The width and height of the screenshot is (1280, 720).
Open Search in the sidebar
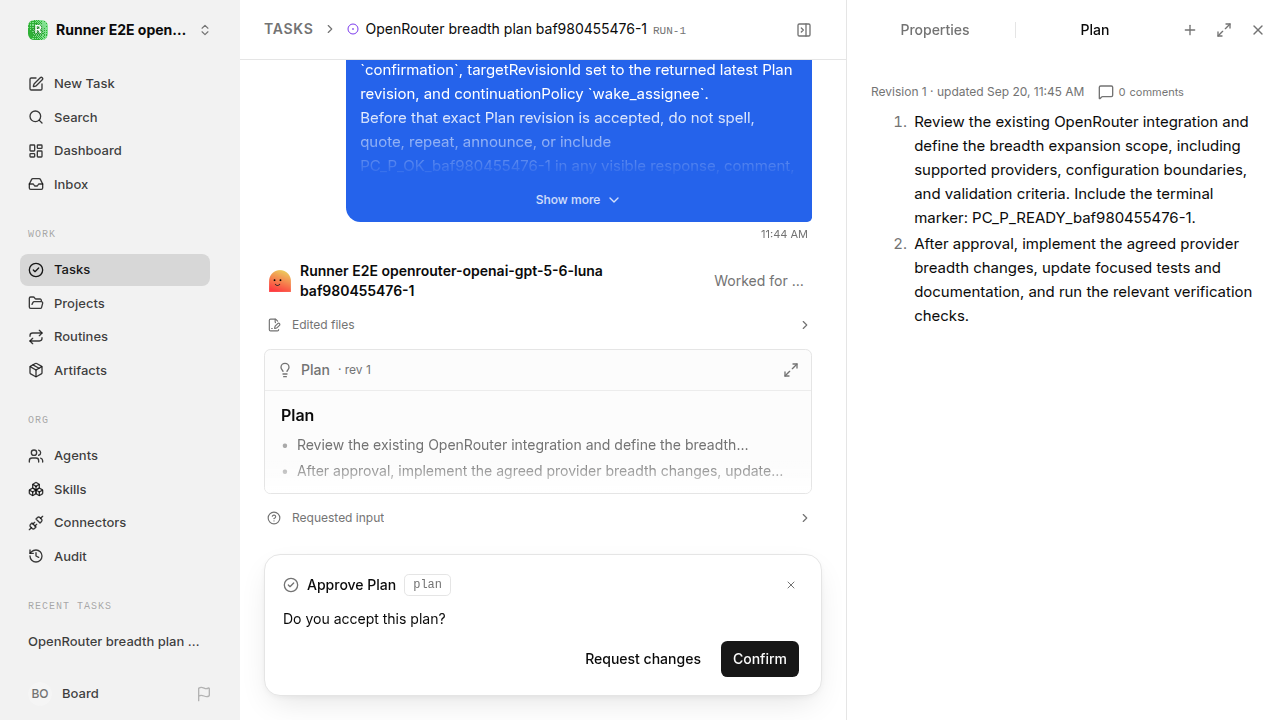tap(115, 117)
